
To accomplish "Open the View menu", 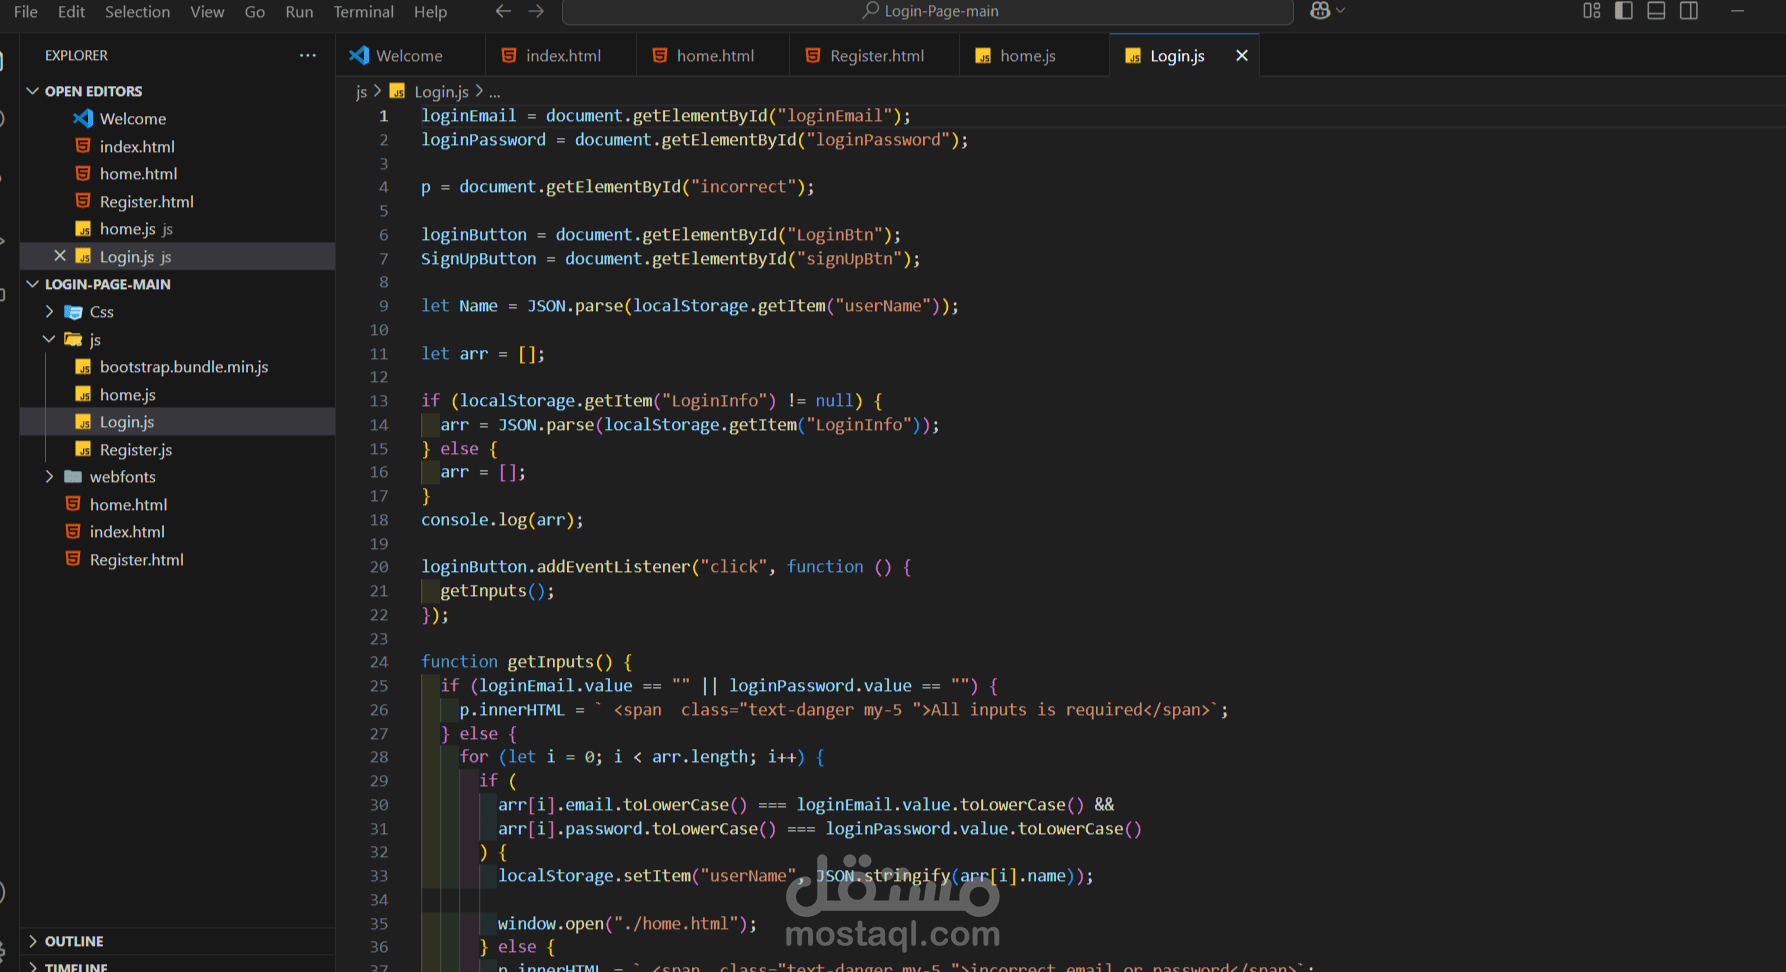I will pyautogui.click(x=207, y=12).
